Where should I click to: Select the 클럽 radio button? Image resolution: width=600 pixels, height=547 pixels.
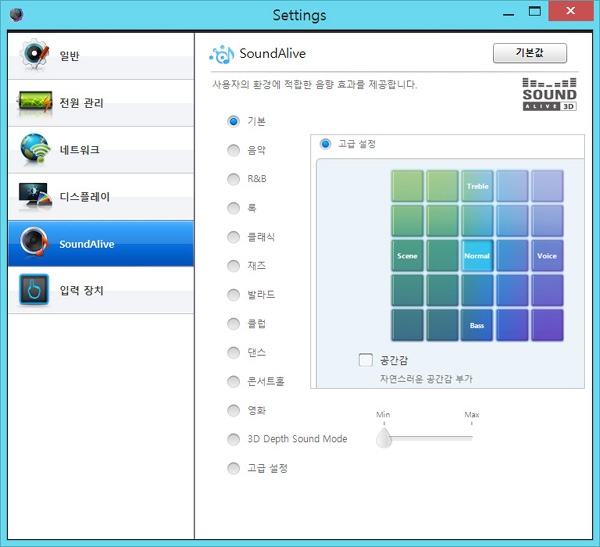233,324
